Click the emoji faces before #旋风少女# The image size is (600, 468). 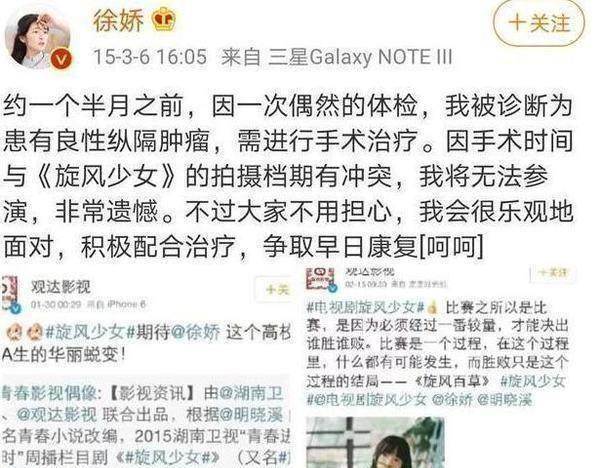point(23,333)
